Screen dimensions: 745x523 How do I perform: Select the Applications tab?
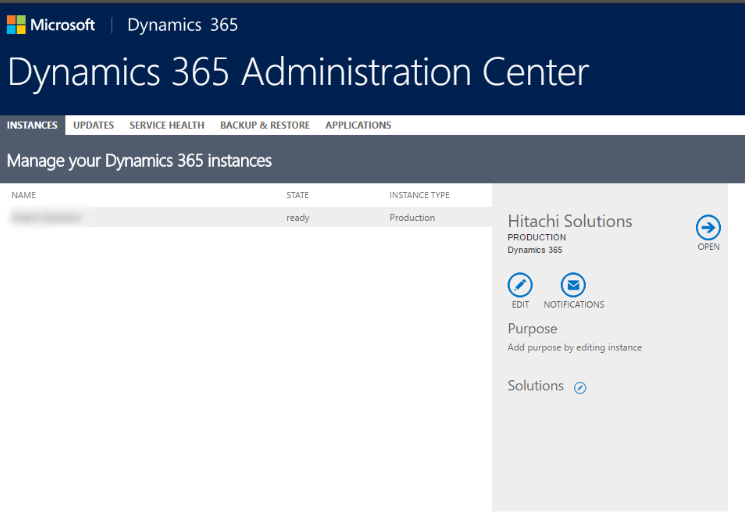tap(358, 126)
